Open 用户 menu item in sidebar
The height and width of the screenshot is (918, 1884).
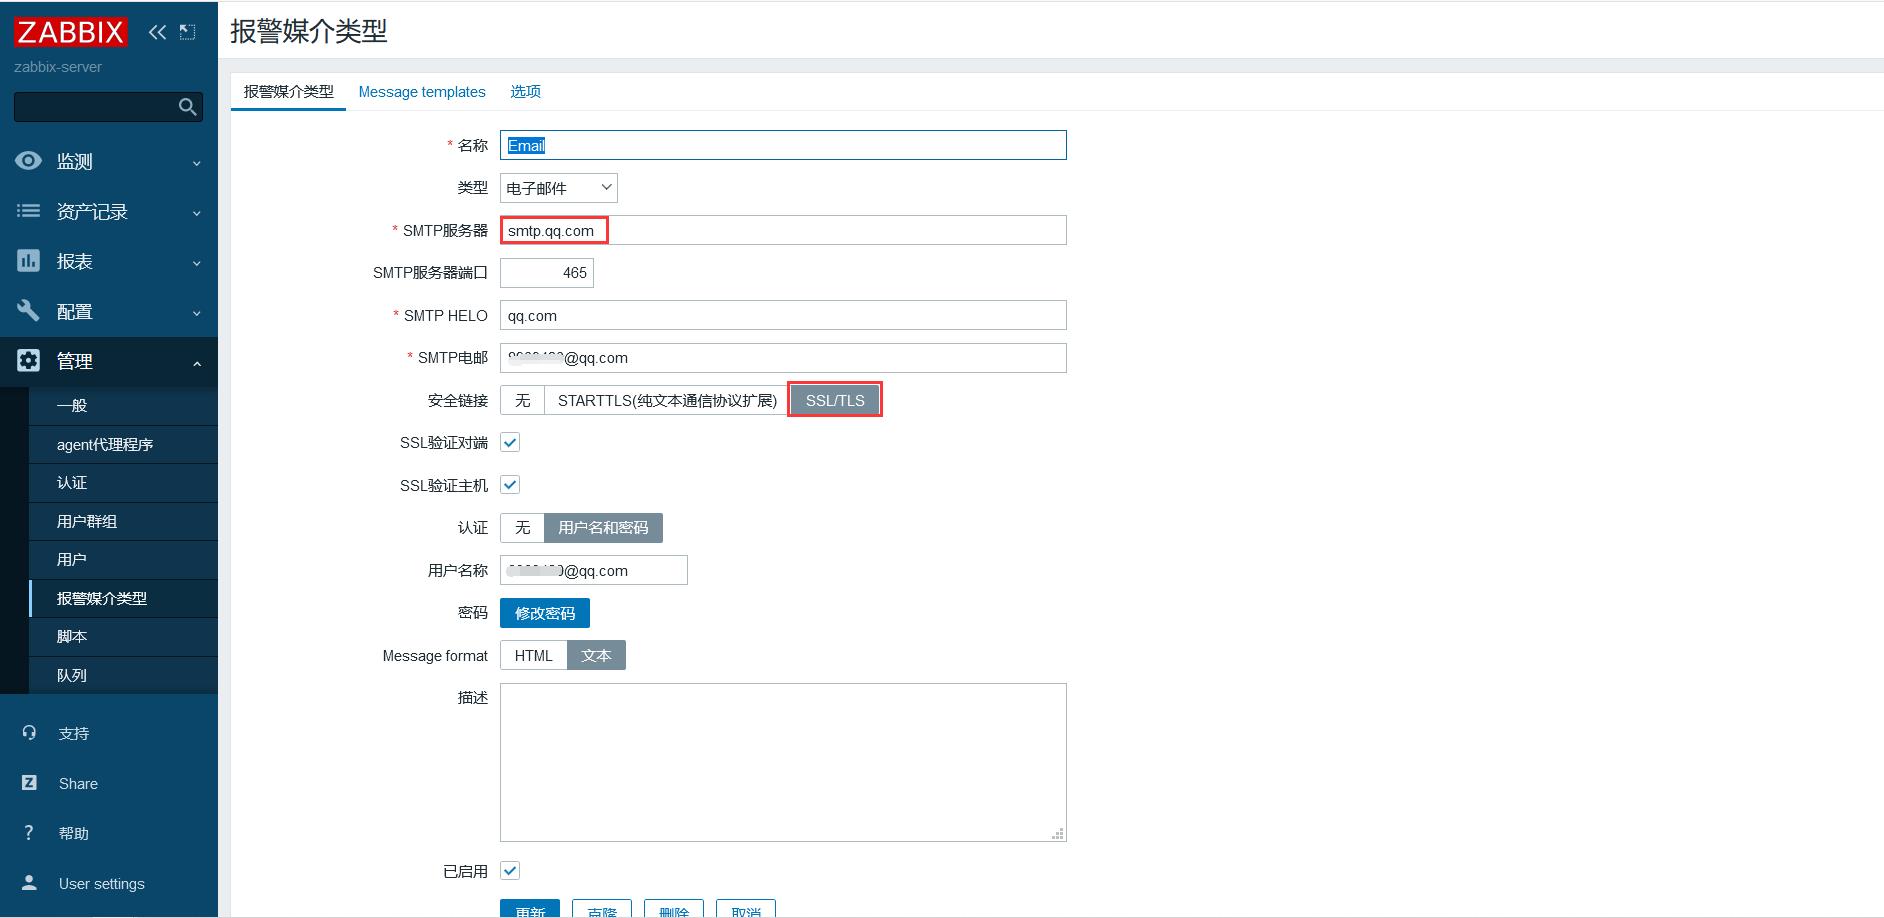pyautogui.click(x=124, y=559)
